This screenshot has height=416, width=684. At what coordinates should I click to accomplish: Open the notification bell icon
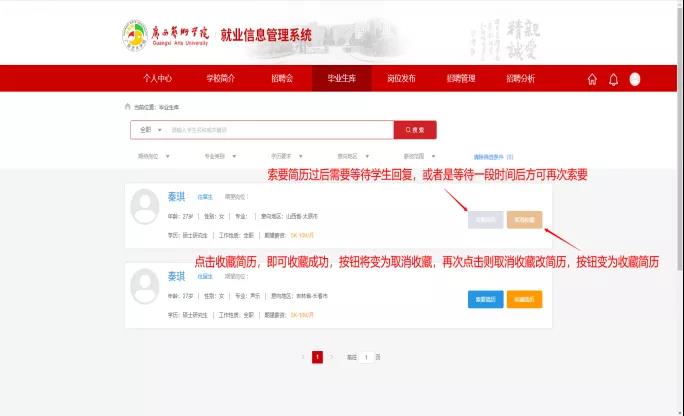[x=613, y=80]
